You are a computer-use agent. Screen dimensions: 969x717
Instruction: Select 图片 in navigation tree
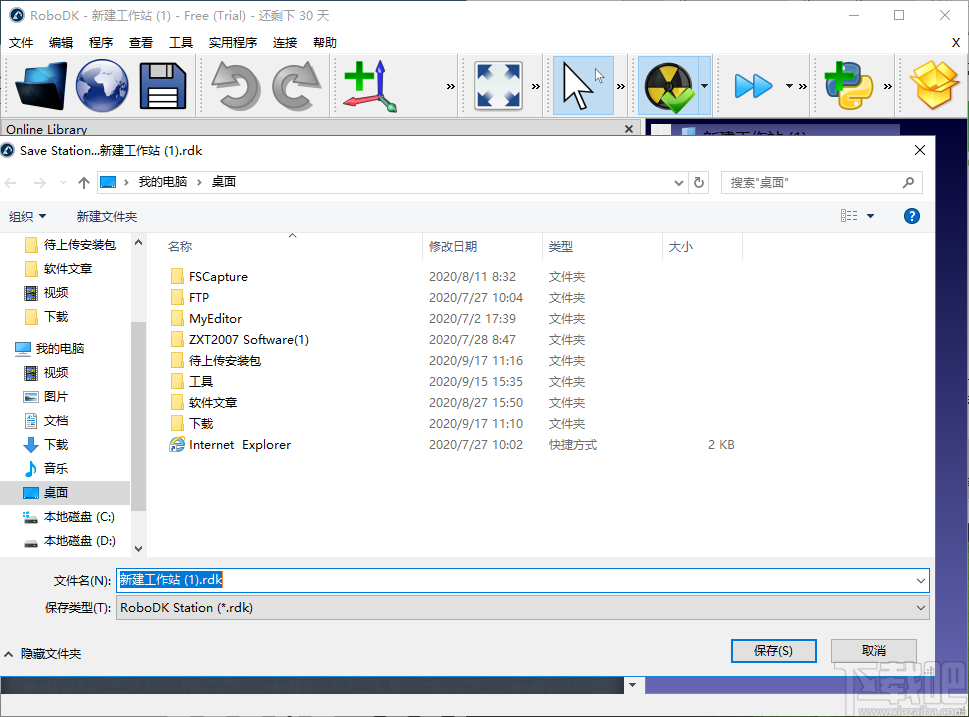[x=56, y=397]
